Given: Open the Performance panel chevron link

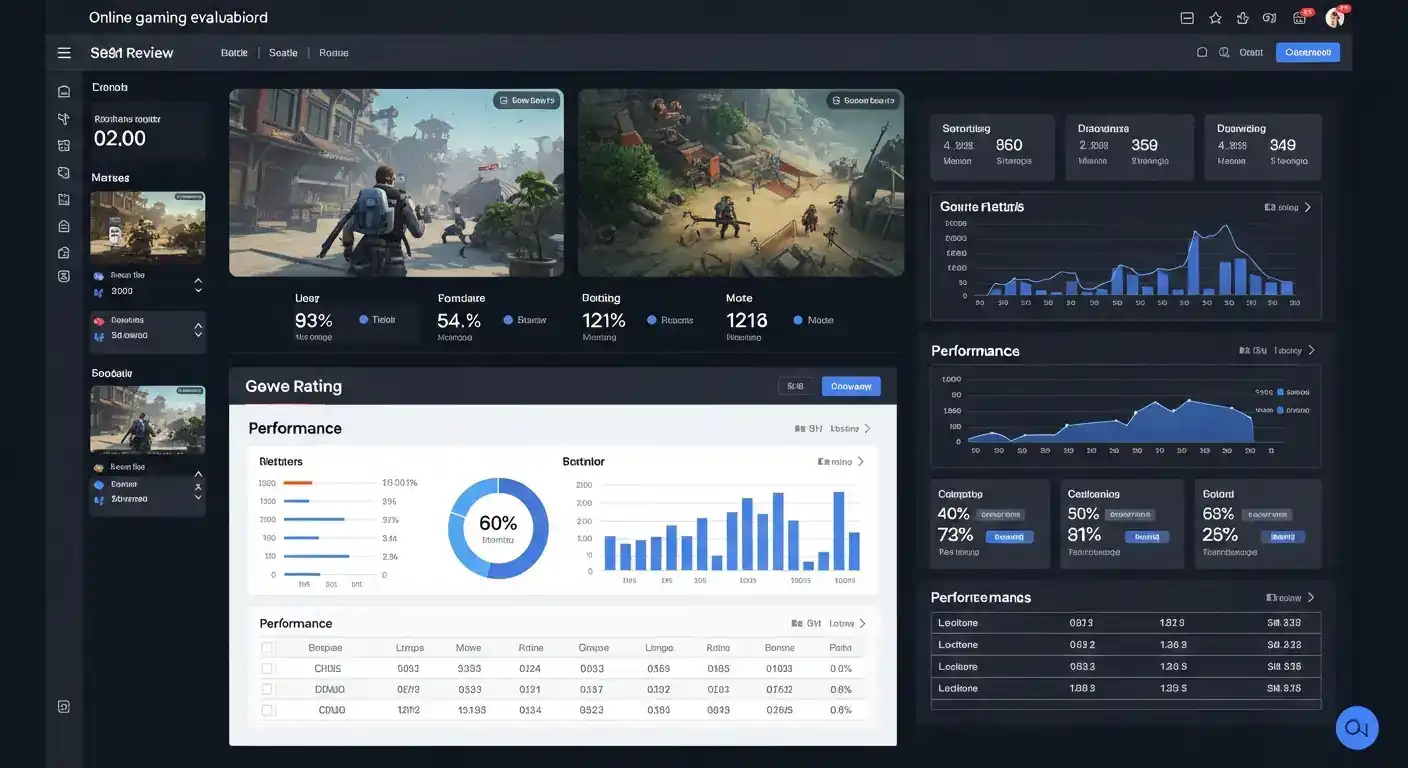Looking at the screenshot, I should (1310, 350).
